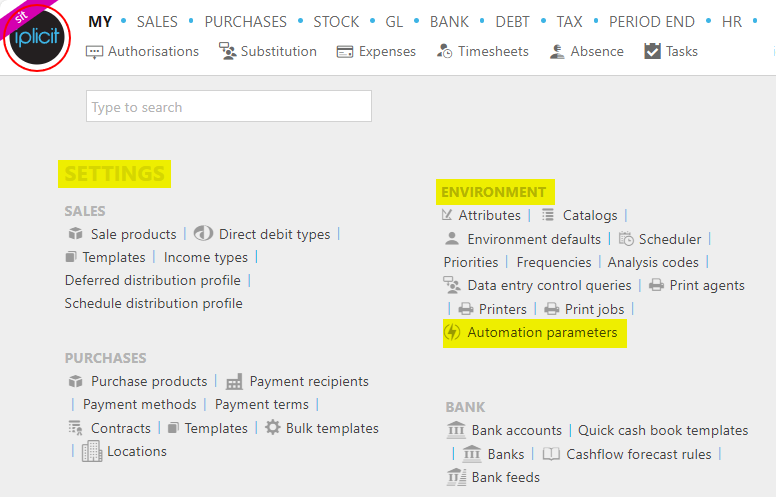The image size is (776, 498).
Task: Open Environment defaults settings link
Action: pos(534,240)
